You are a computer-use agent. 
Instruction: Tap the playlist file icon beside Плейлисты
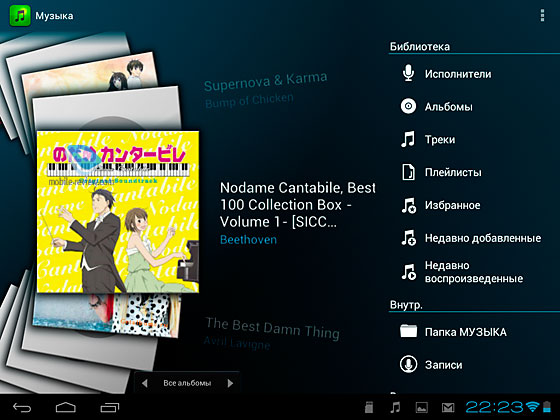408,172
